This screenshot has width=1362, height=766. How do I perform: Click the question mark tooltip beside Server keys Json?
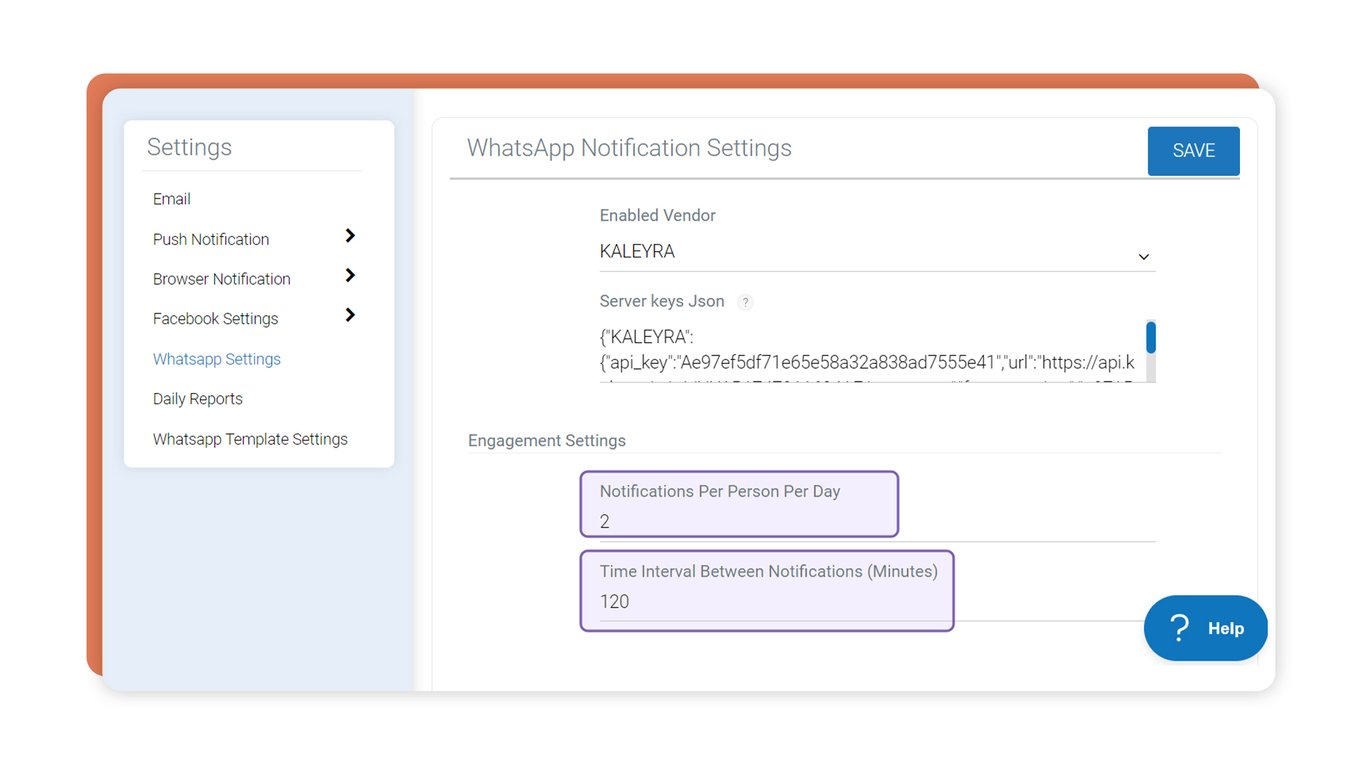pos(745,301)
